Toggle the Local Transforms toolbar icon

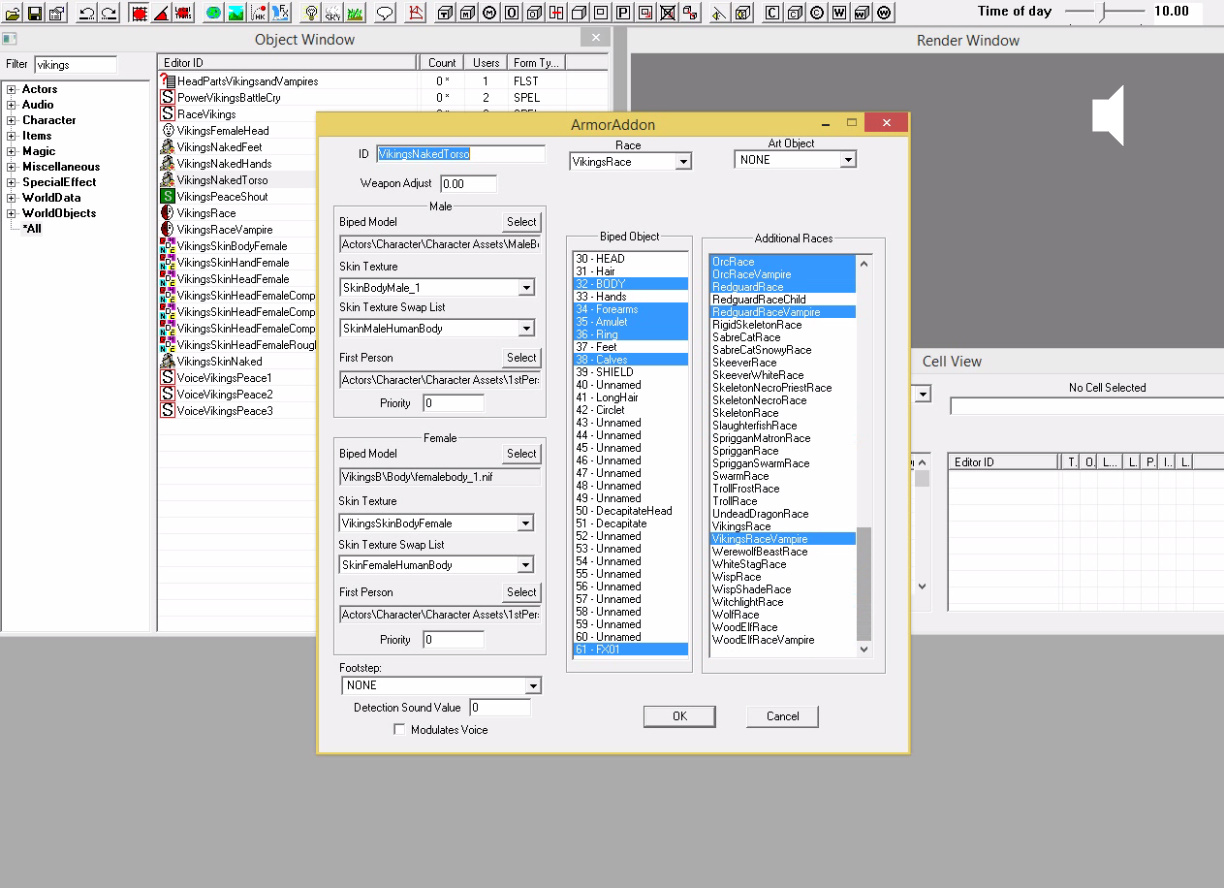(182, 13)
